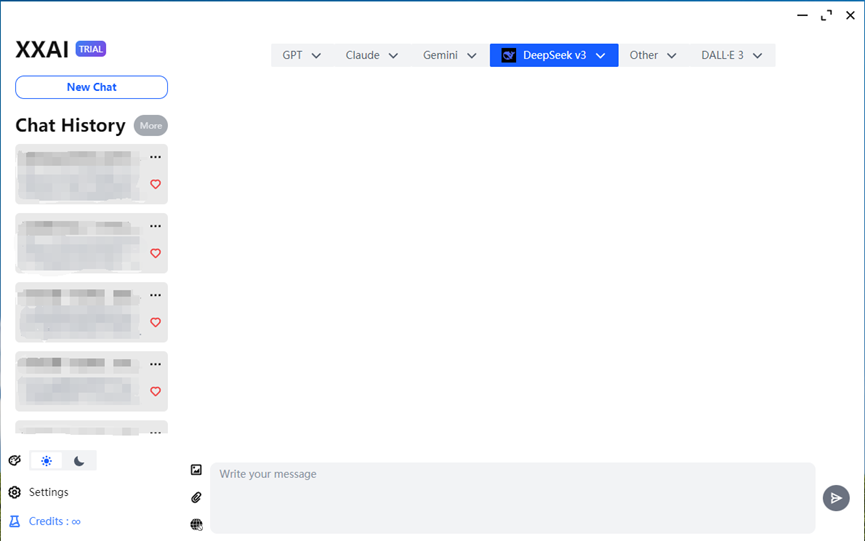This screenshot has height=541, width=865.
Task: Send message with the paper plane button
Action: tap(836, 498)
